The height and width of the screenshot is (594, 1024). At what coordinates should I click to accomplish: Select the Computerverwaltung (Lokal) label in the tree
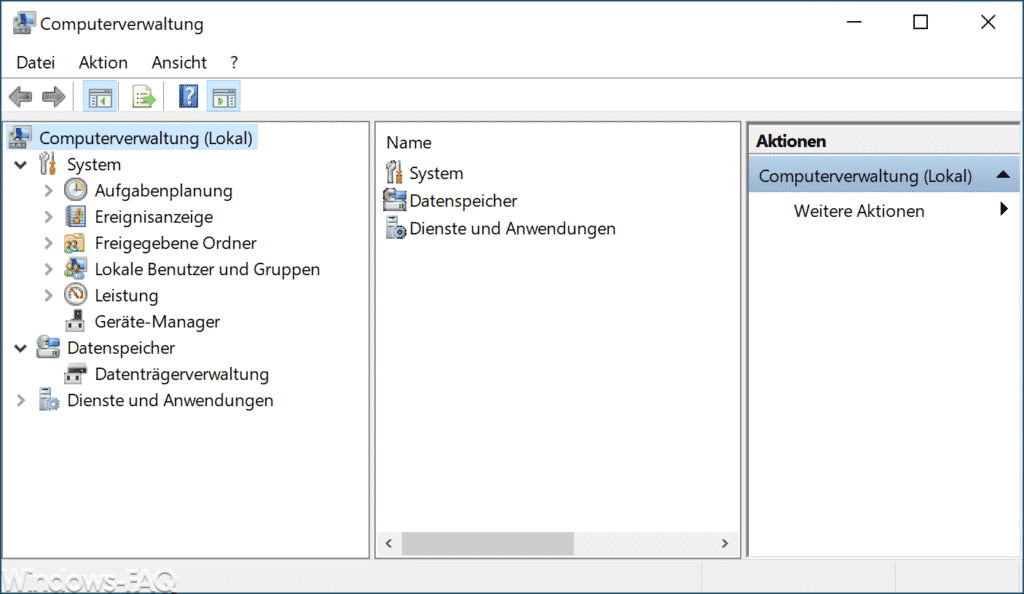click(x=146, y=138)
